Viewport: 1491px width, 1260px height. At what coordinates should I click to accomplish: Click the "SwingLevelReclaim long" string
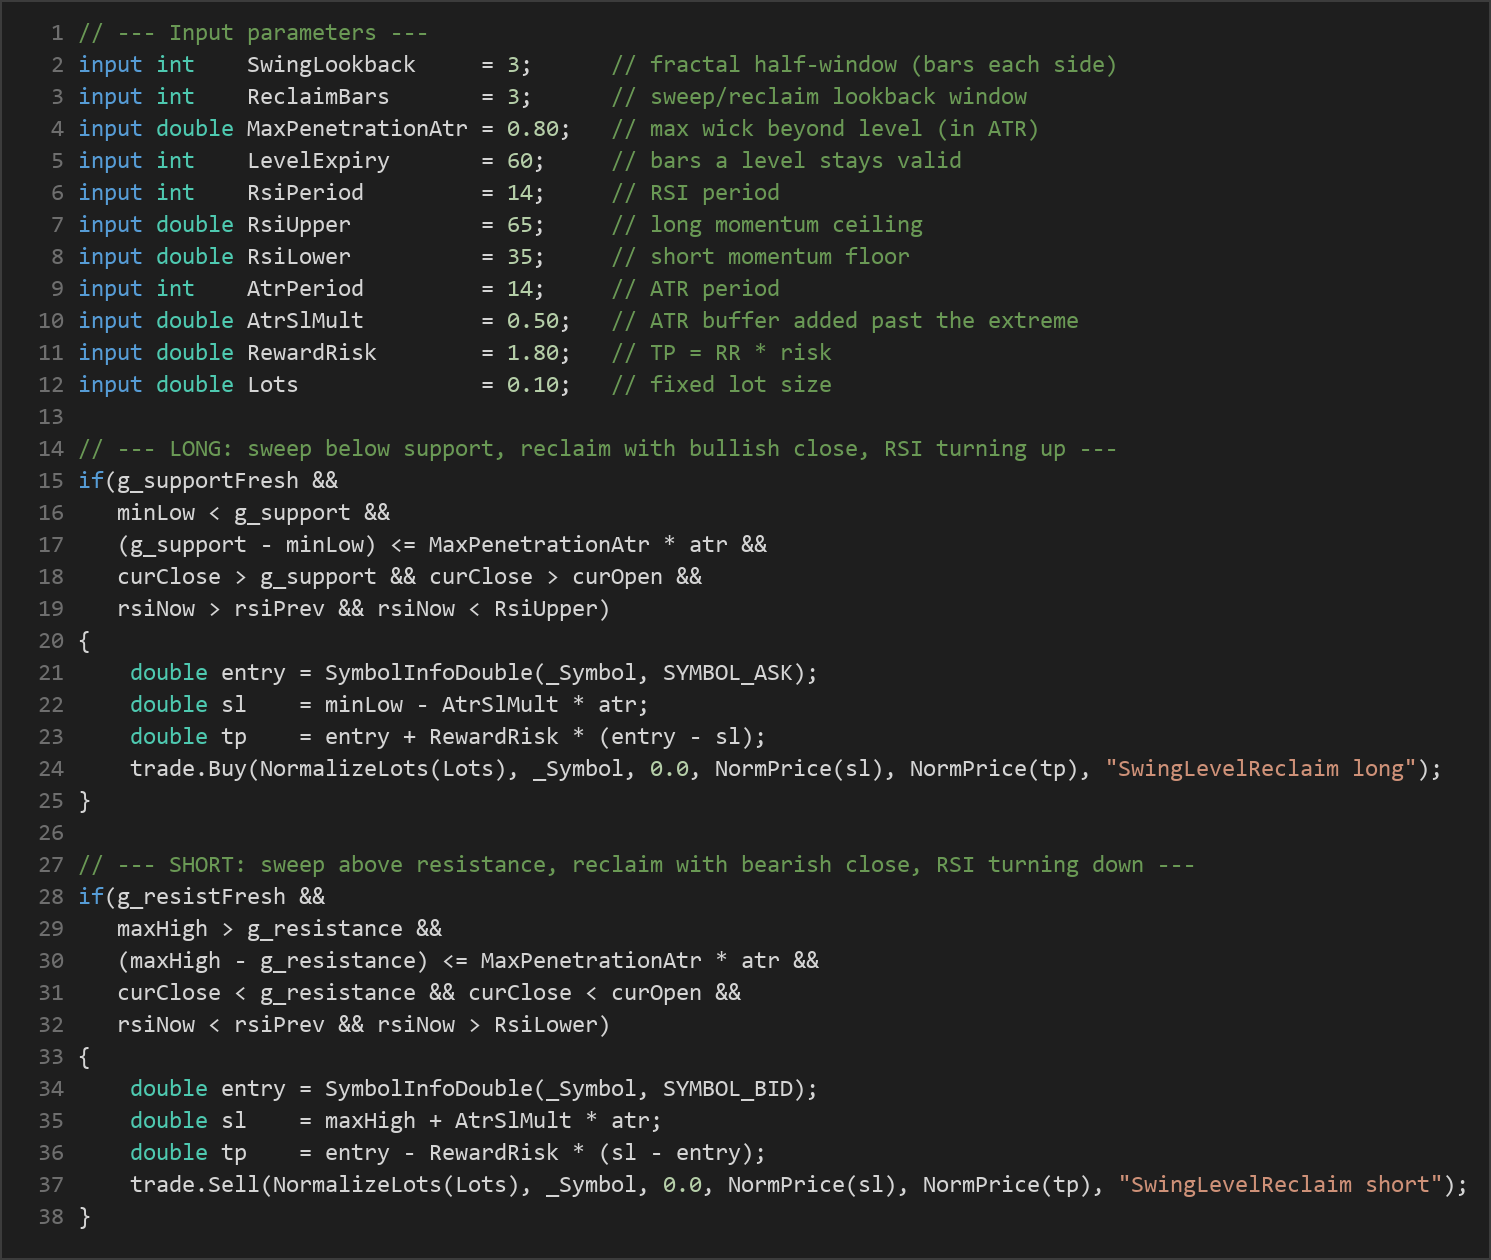pyautogui.click(x=1262, y=769)
